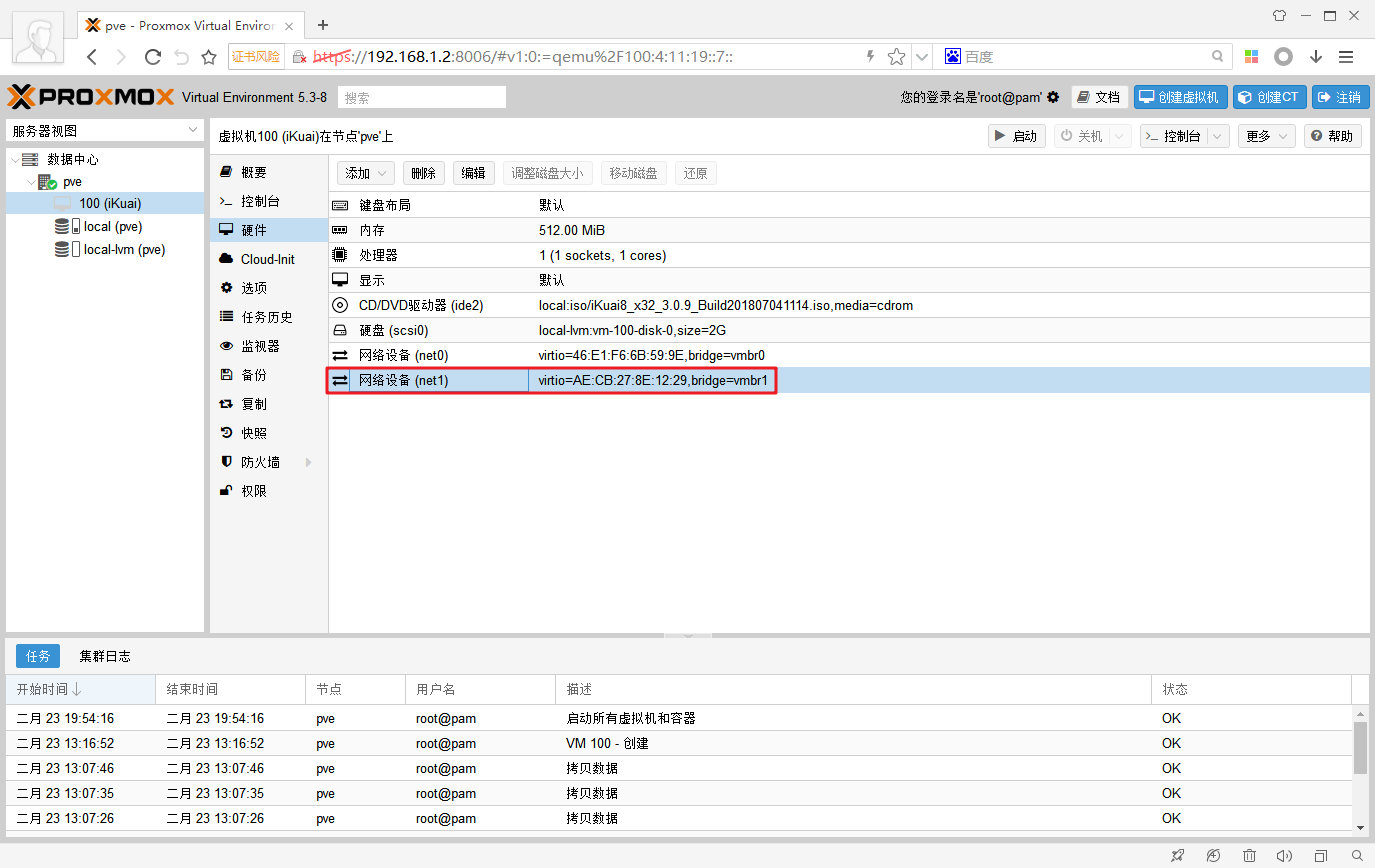The image size is (1375, 868).
Task: Open 任务历史 in the side menu
Action: [x=269, y=317]
